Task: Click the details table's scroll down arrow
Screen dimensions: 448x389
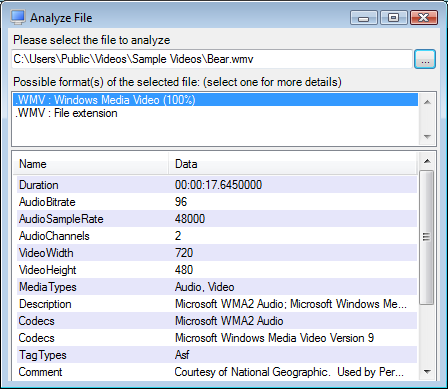Action: [427, 371]
